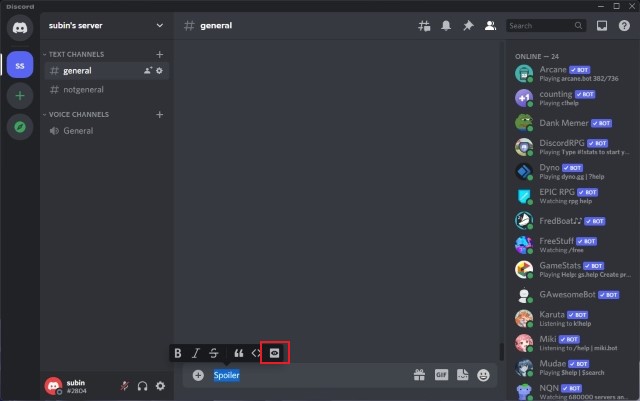Collapse the Voice Channels category
640x401 pixels.
click(77, 115)
